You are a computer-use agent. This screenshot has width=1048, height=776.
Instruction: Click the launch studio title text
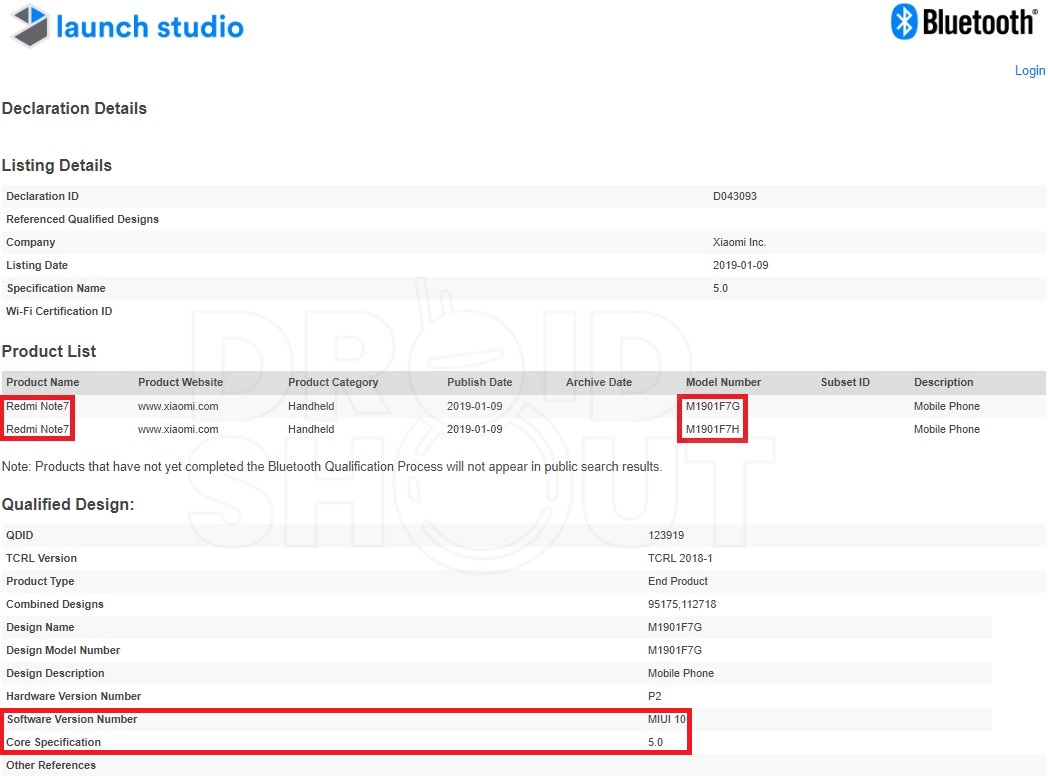click(x=150, y=27)
